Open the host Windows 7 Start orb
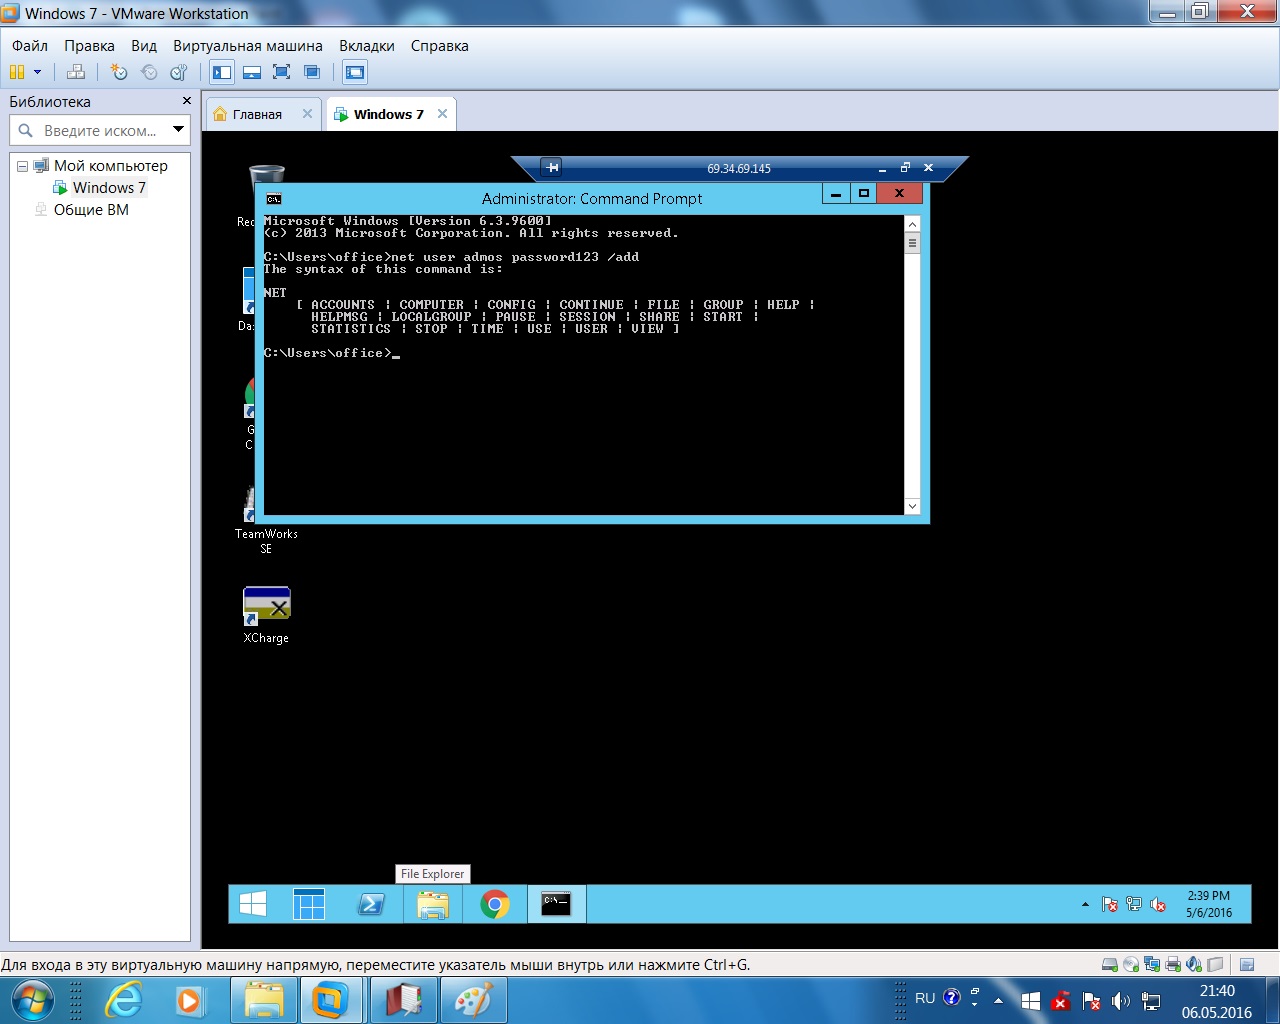The image size is (1280, 1024). pyautogui.click(x=31, y=1000)
